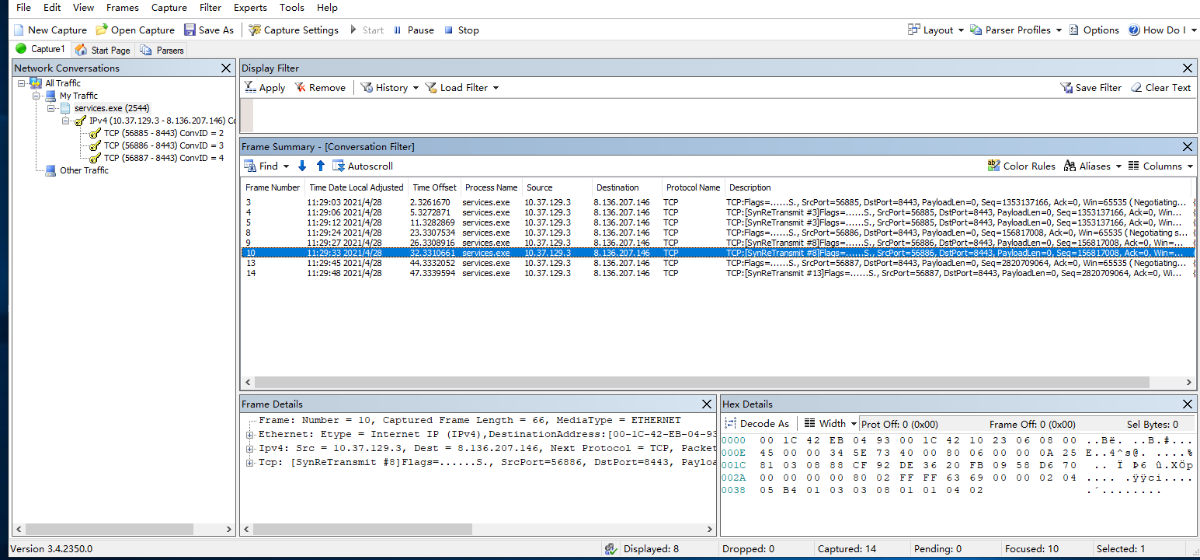Select TCP (56885 - 8443) ConvID = 2
The width and height of the screenshot is (1200, 560).
pyautogui.click(x=163, y=133)
